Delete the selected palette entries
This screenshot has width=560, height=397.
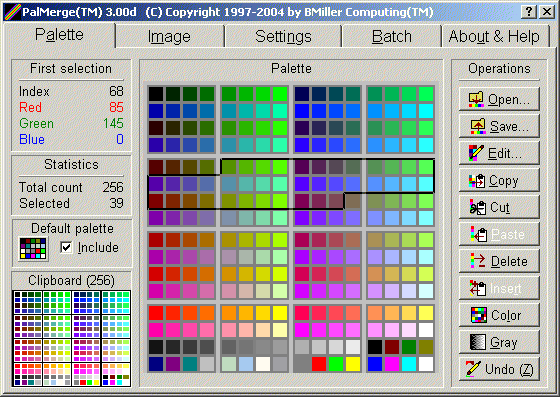(499, 261)
